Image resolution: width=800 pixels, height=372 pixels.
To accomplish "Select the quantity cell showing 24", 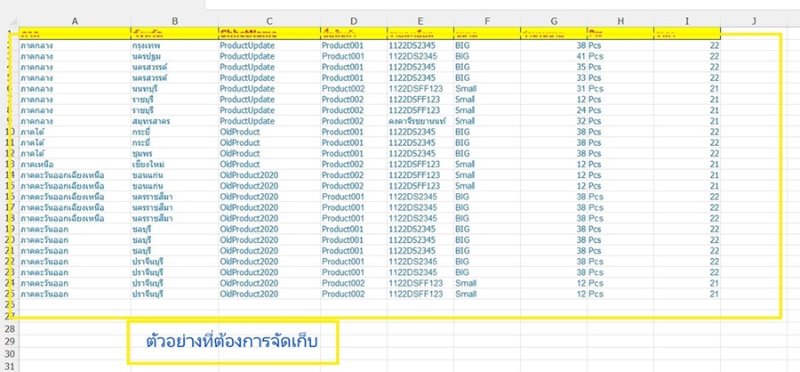I will point(554,110).
